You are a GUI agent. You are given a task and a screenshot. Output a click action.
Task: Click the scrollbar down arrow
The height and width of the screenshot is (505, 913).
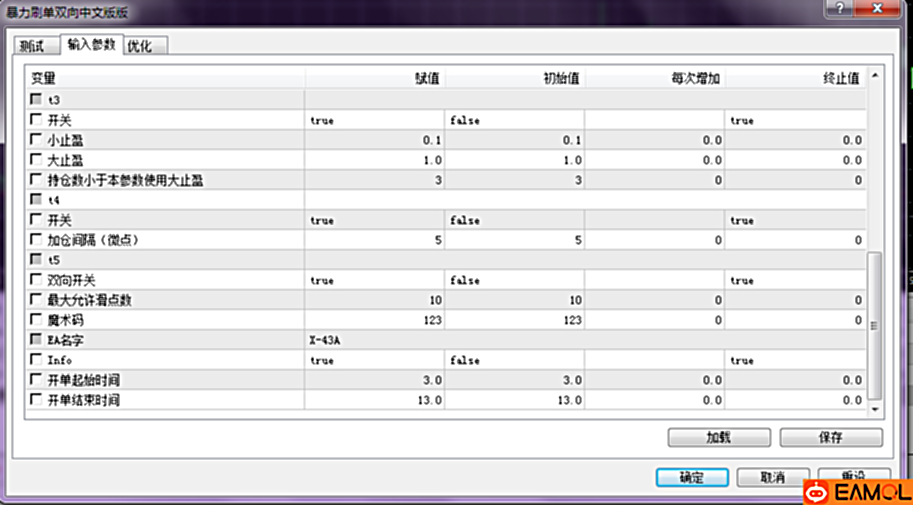coord(875,409)
